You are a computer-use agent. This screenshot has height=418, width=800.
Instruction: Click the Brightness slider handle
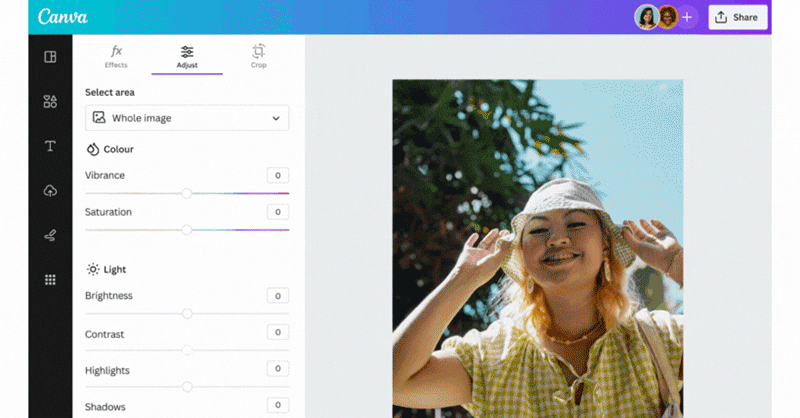coord(187,313)
